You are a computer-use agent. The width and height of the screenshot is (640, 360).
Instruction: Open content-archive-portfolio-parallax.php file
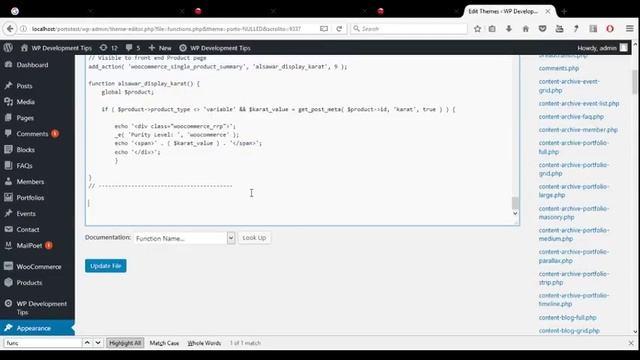click(573, 256)
